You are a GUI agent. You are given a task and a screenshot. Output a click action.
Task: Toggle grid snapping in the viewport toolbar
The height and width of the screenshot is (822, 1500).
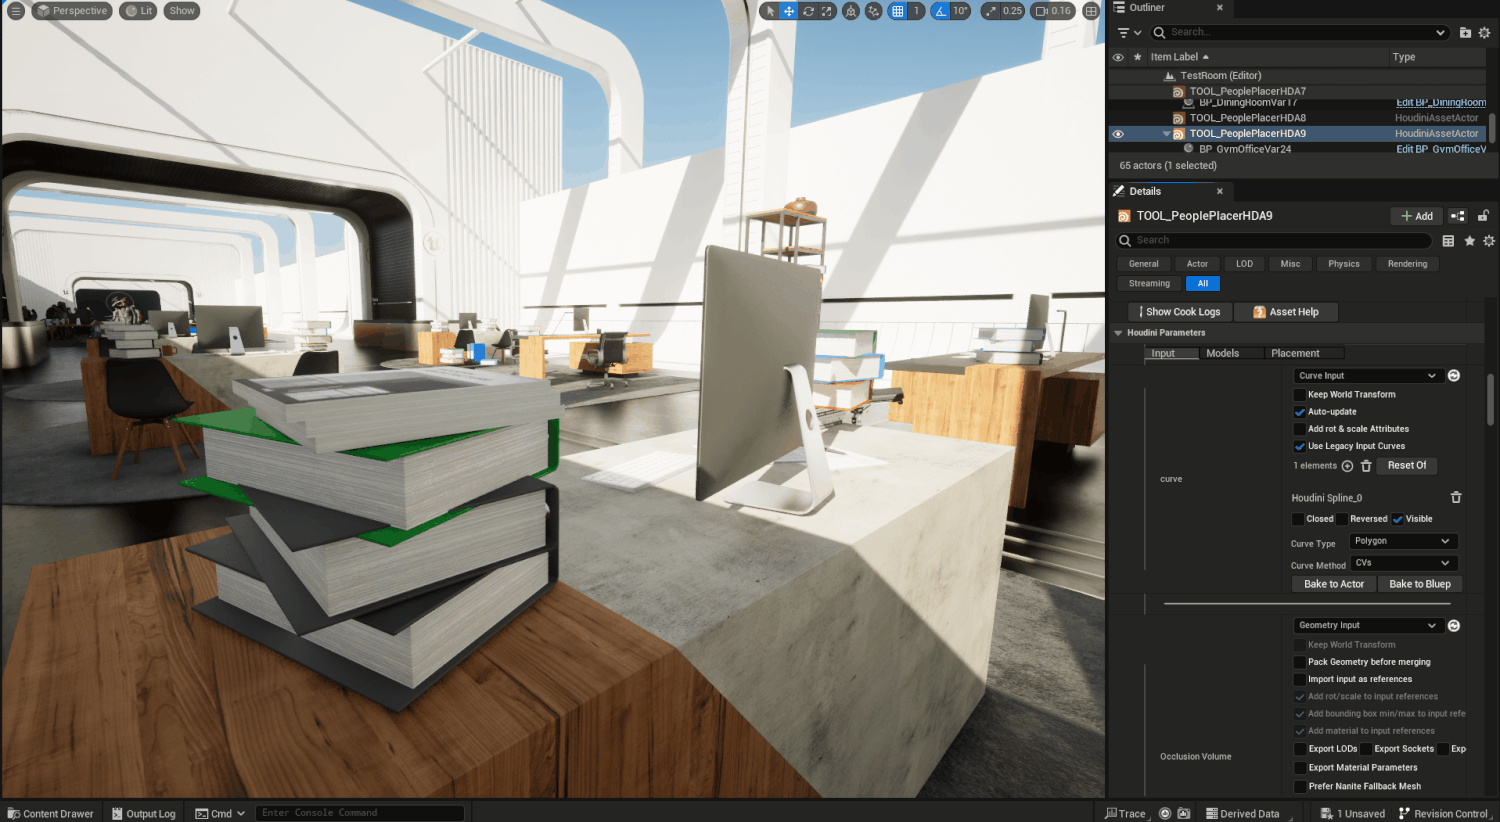pyautogui.click(x=897, y=10)
